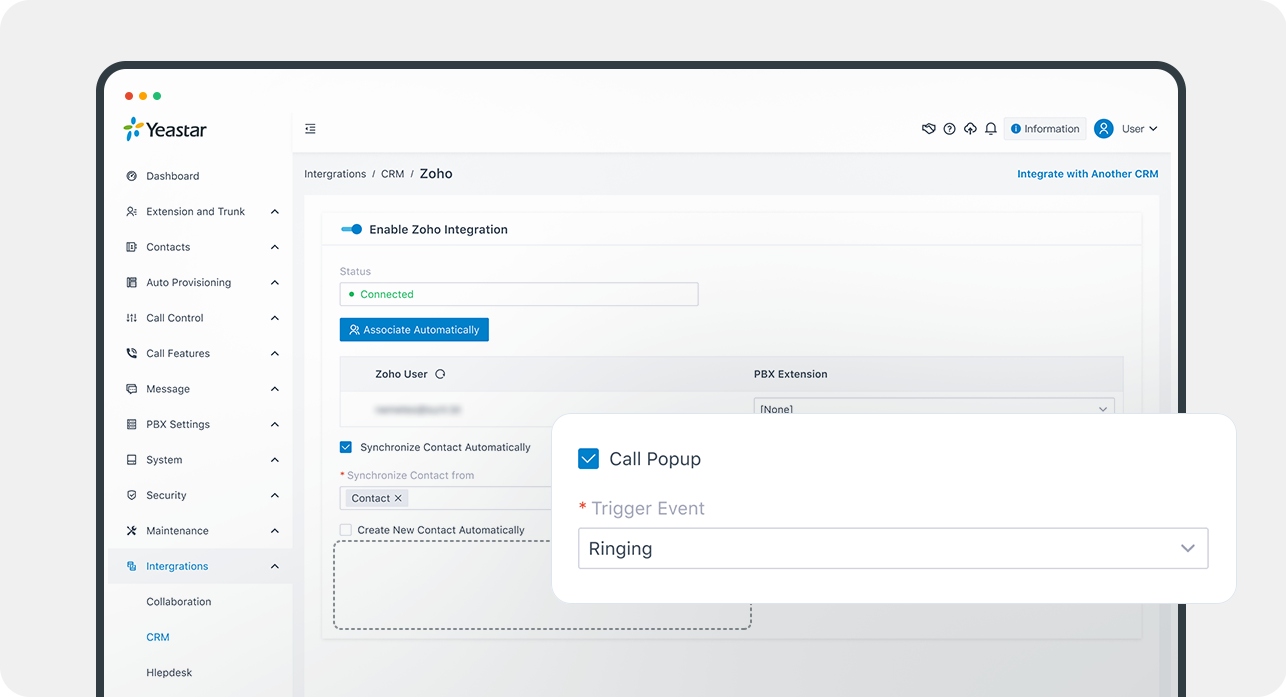This screenshot has height=697, width=1286.
Task: Open help via the question mark icon
Action: pos(949,129)
